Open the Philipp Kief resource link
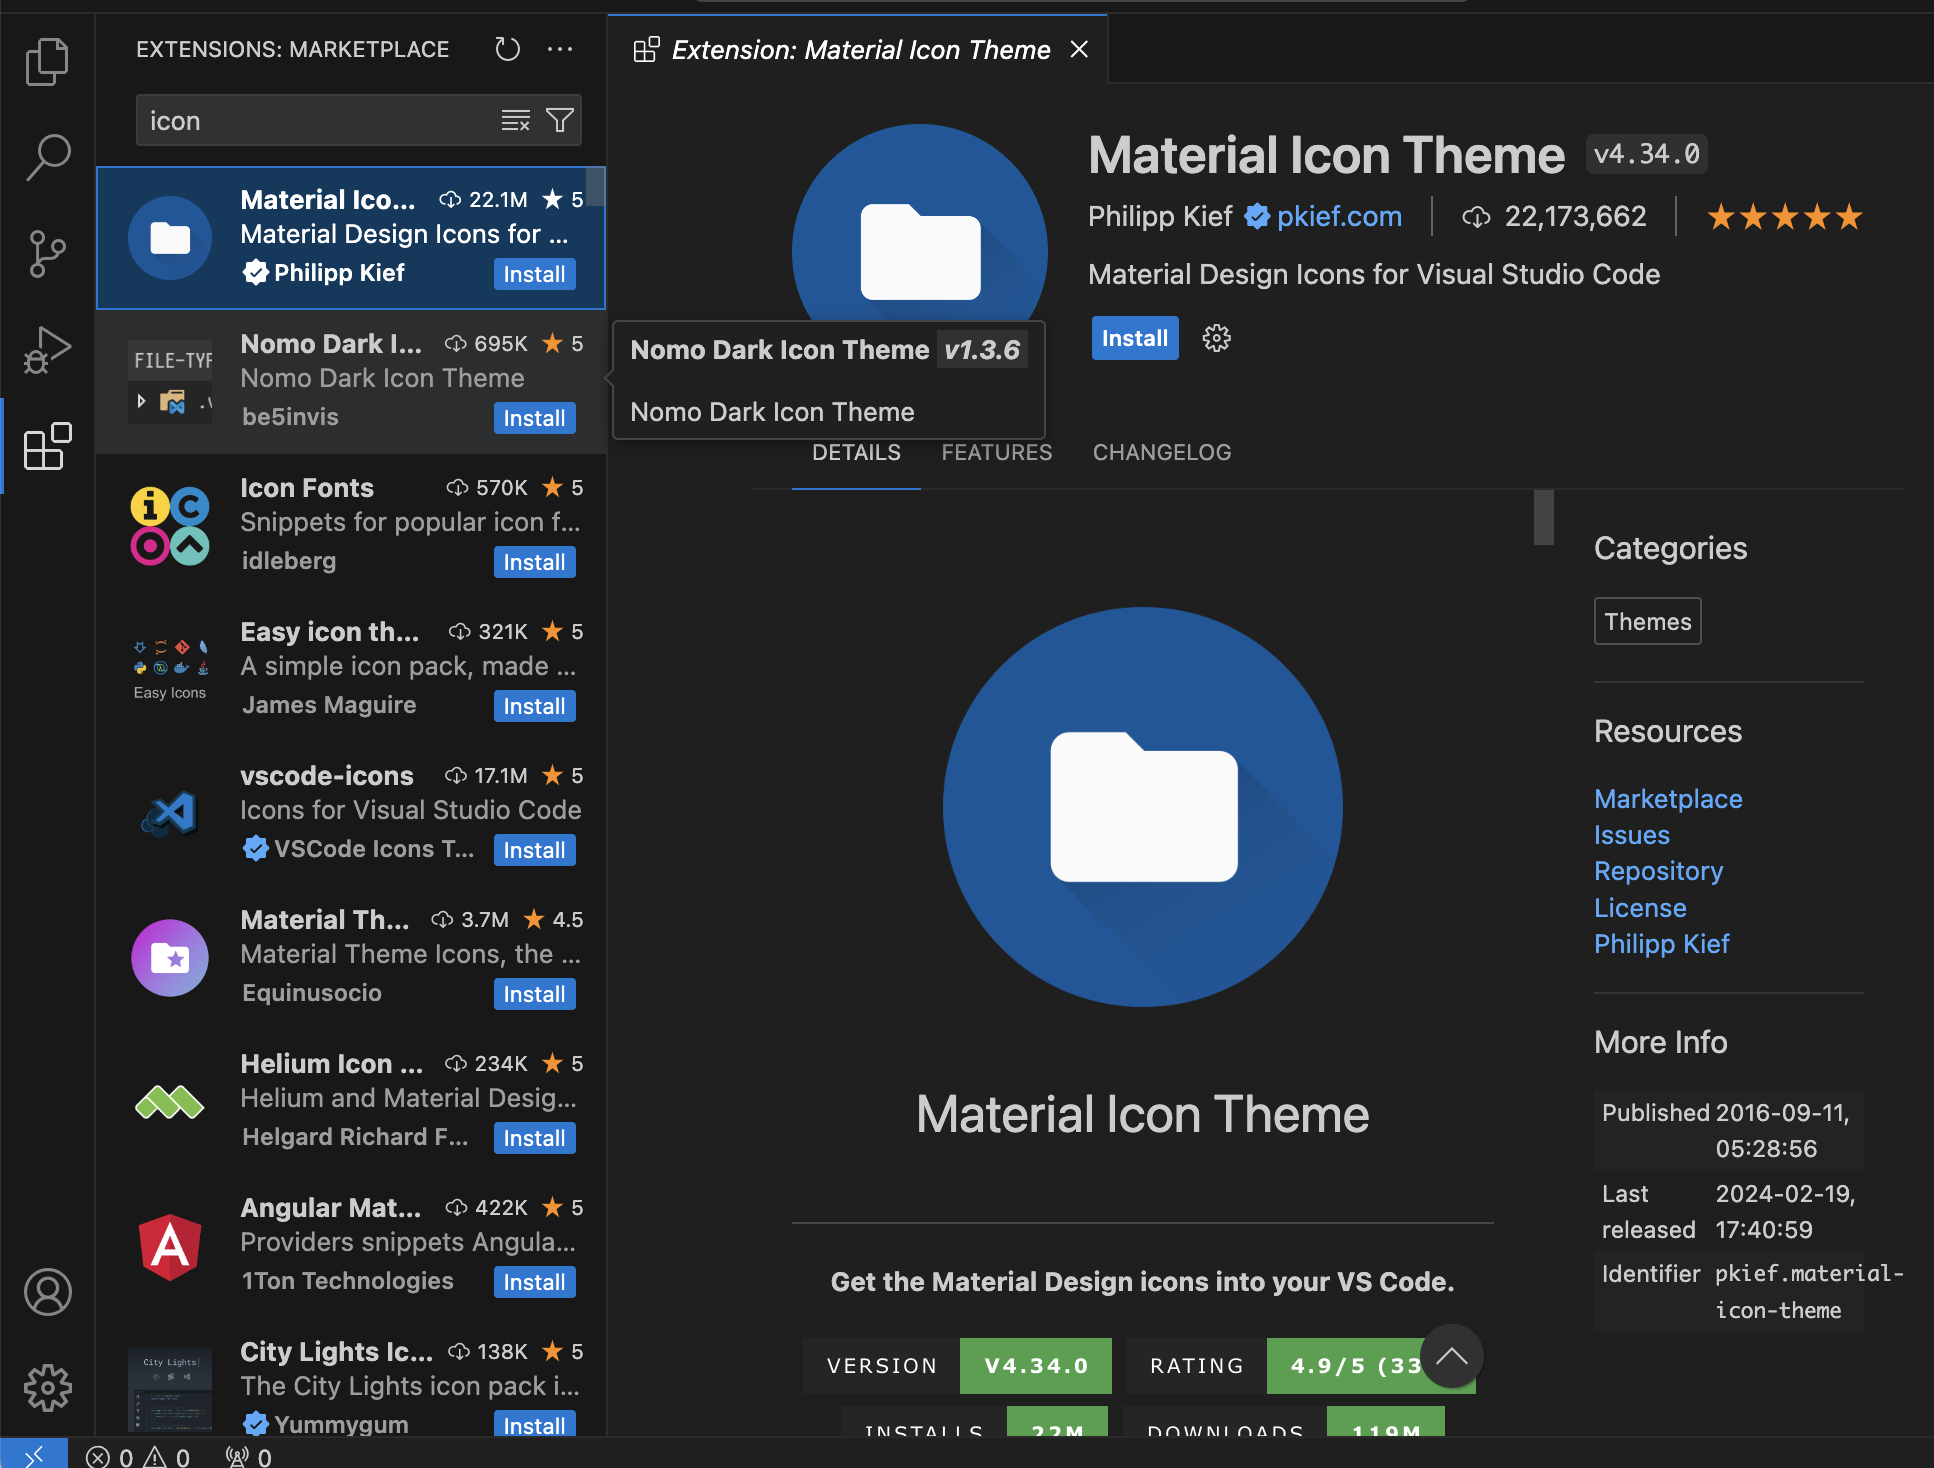The image size is (1934, 1468). (1661, 944)
